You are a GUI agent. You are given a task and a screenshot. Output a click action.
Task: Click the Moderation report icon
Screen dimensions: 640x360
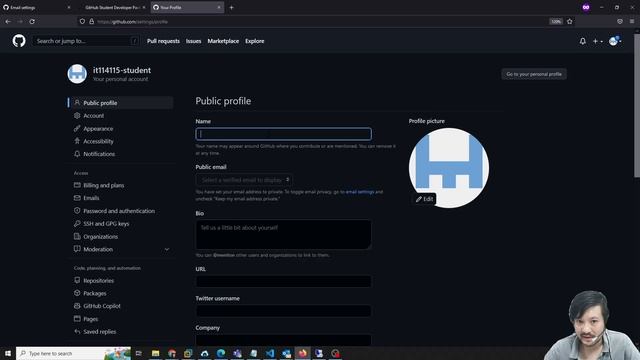pos(77,249)
